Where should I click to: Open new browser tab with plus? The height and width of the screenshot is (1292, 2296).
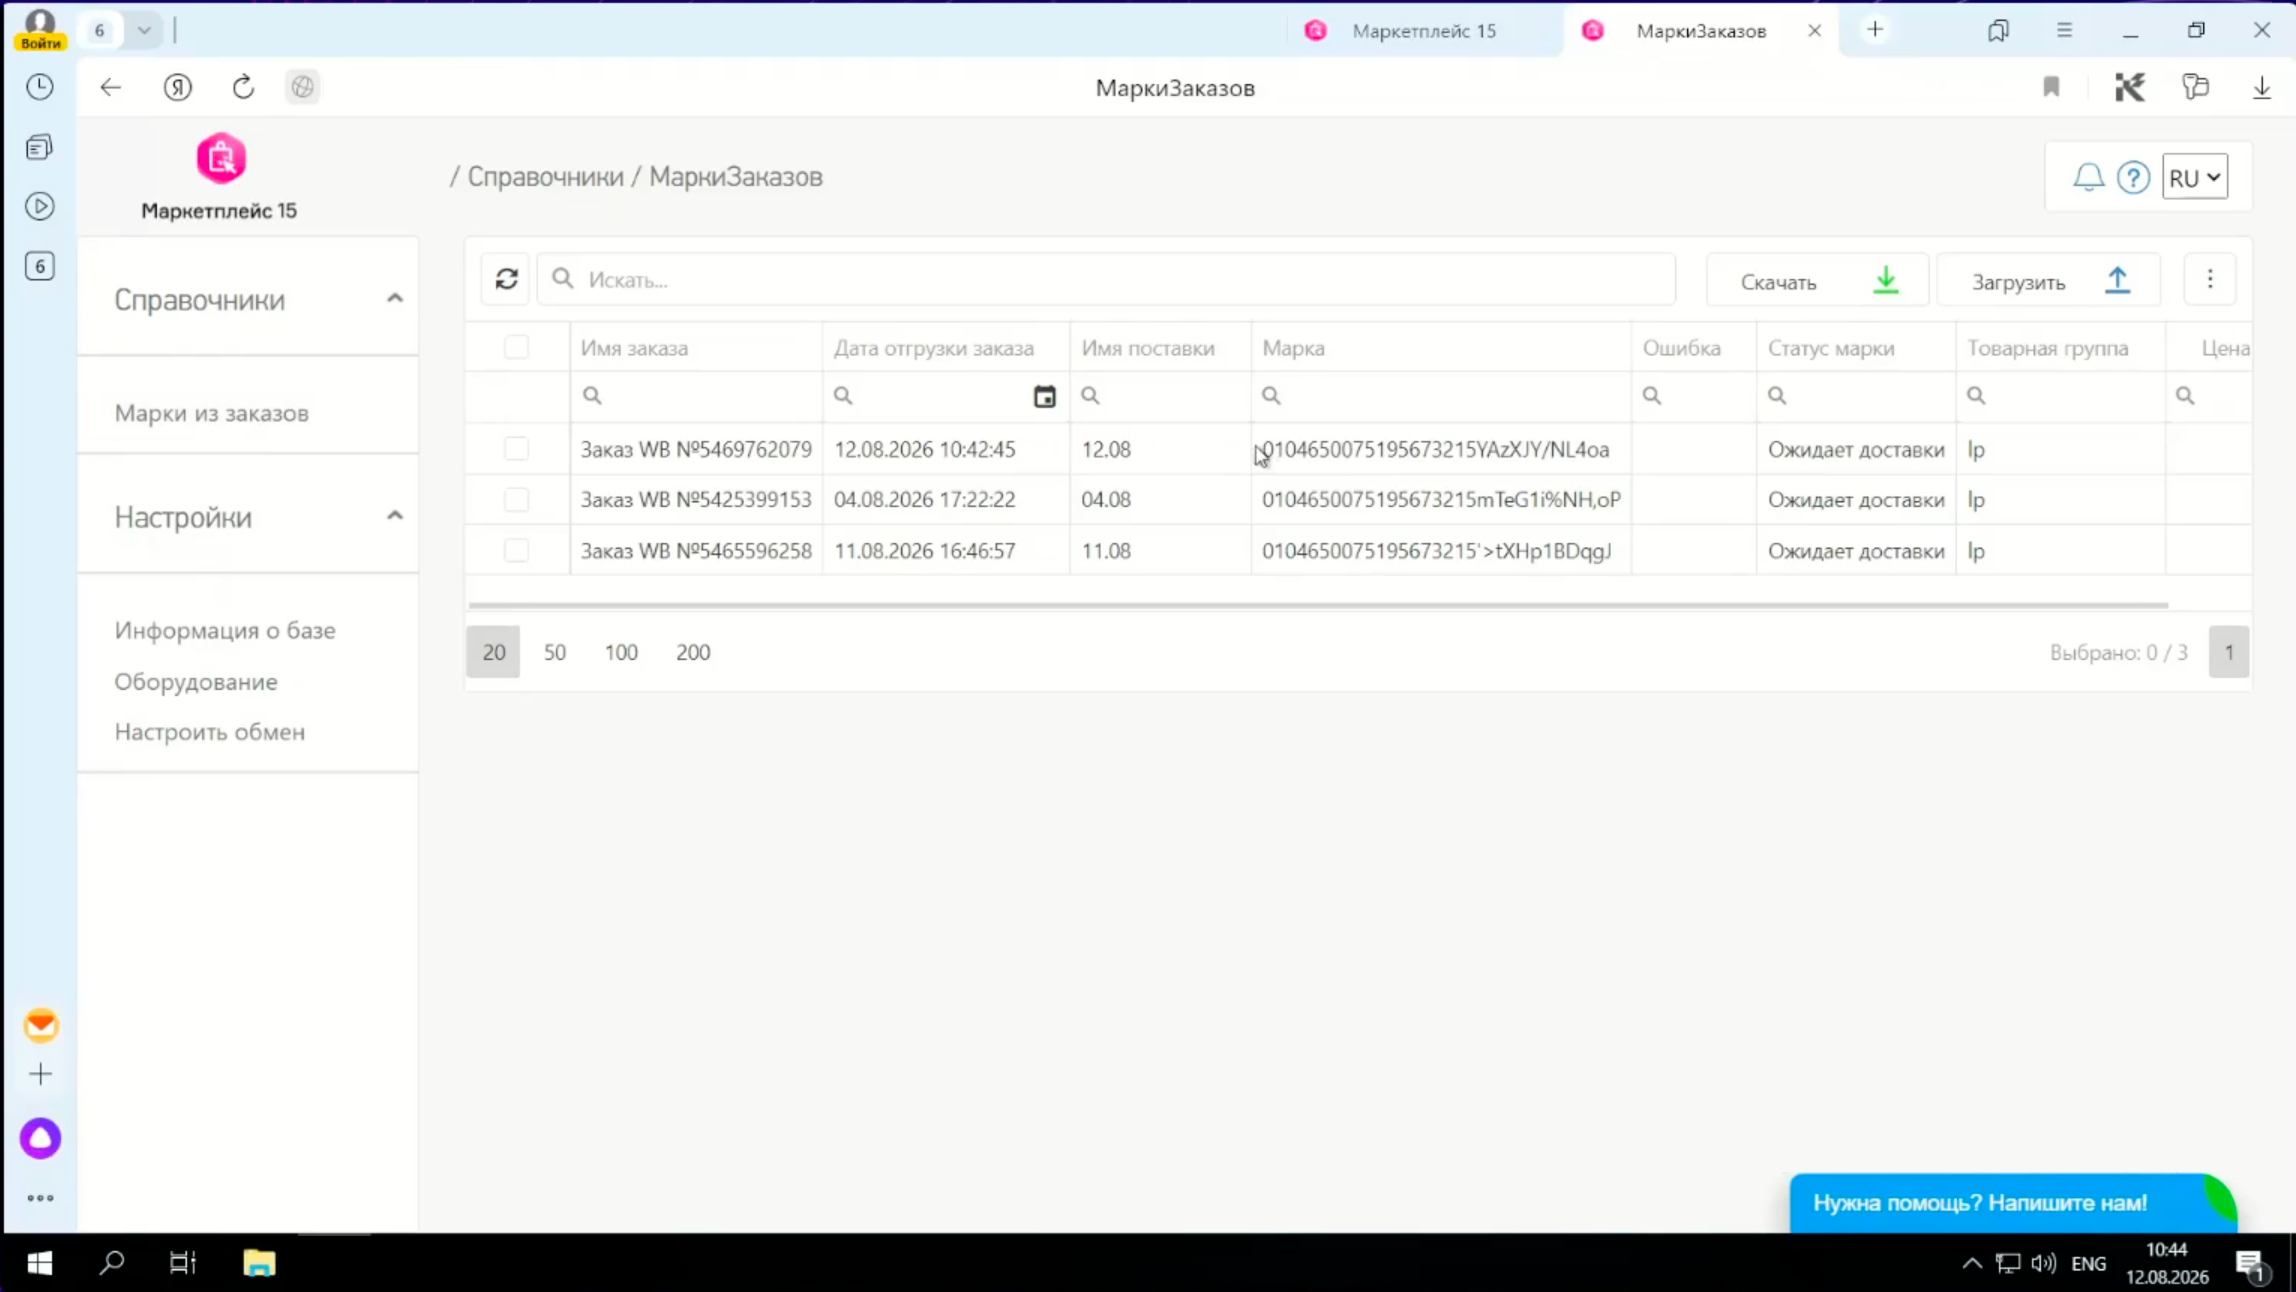[x=1875, y=30]
